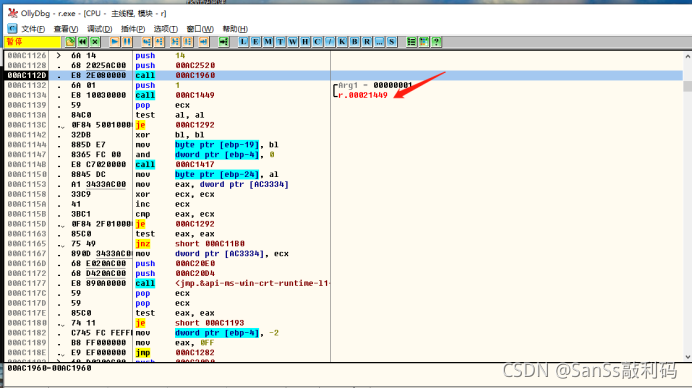Screen dimensions: 692x388
Task: Select the highlighted call 00AC1960 instruction row
Action: 344,75
